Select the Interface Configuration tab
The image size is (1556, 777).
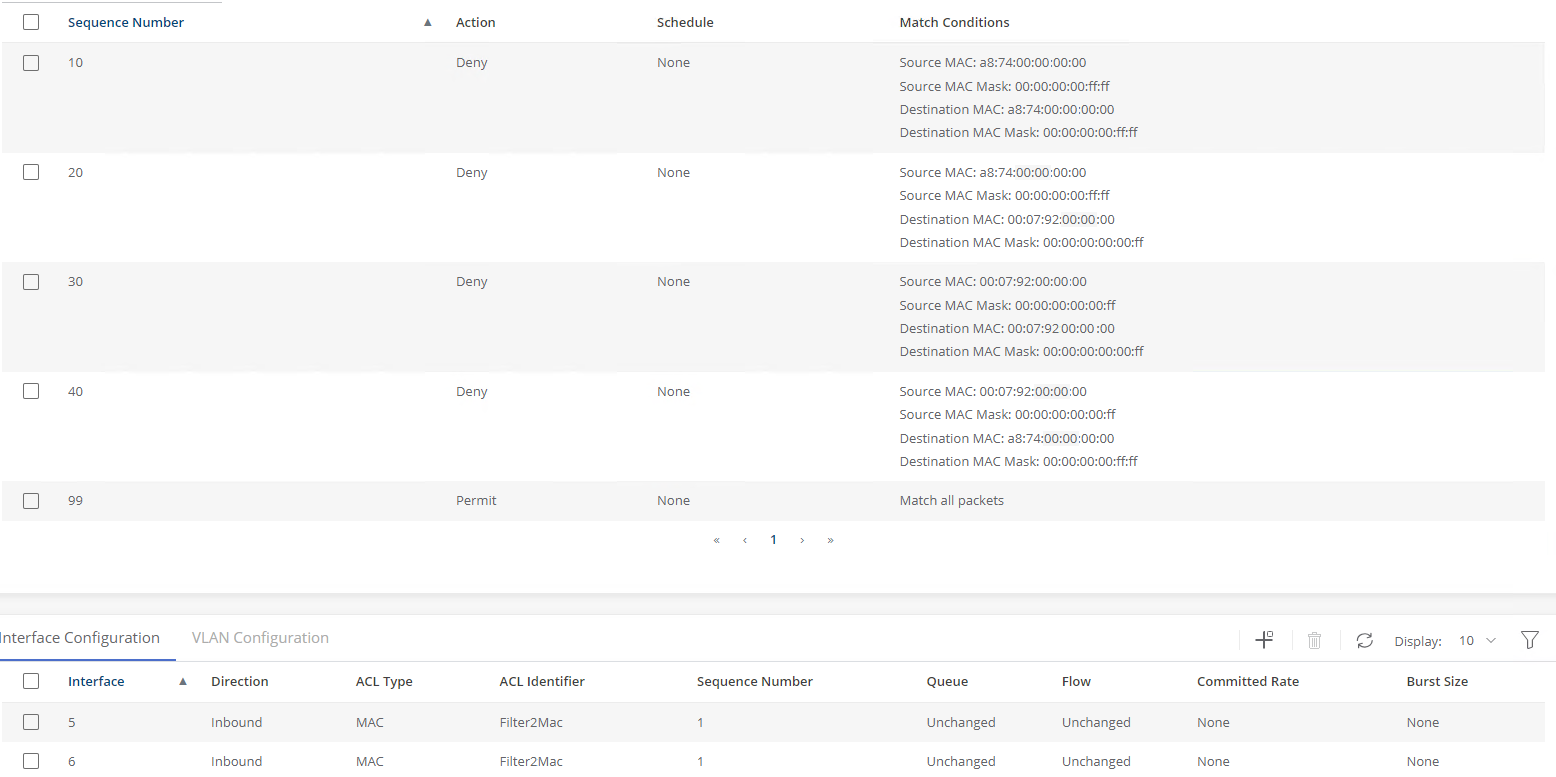point(80,638)
